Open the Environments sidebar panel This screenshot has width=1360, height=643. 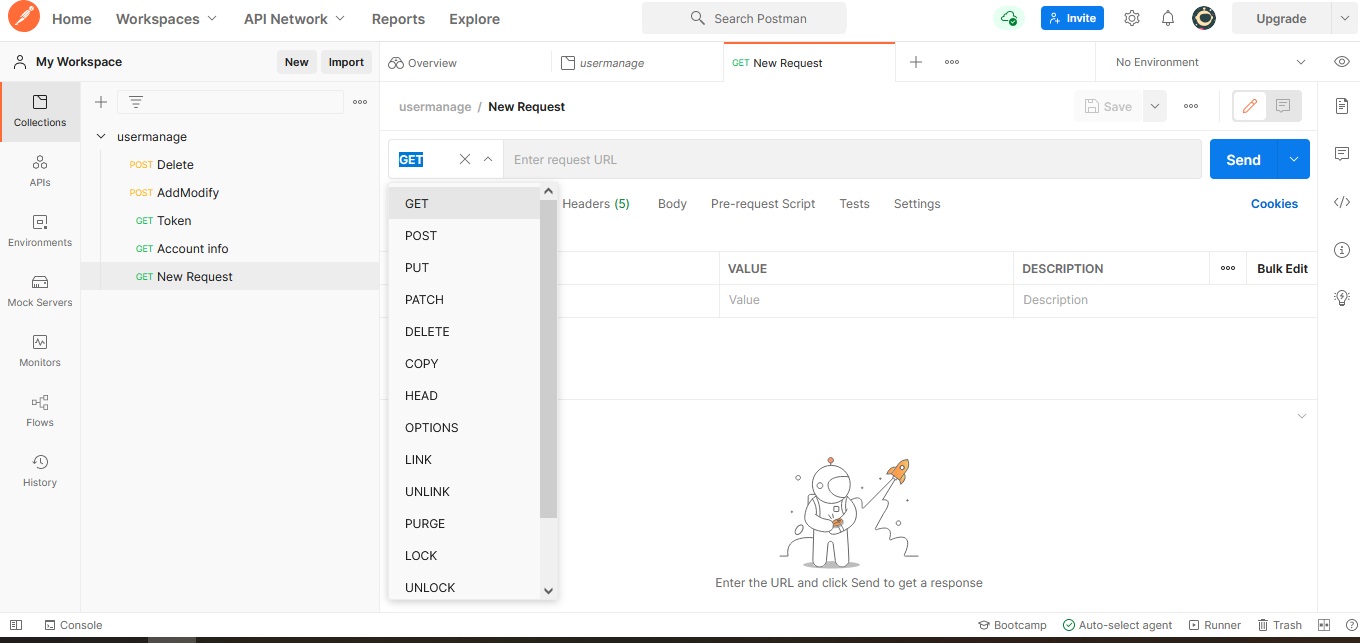[40, 231]
